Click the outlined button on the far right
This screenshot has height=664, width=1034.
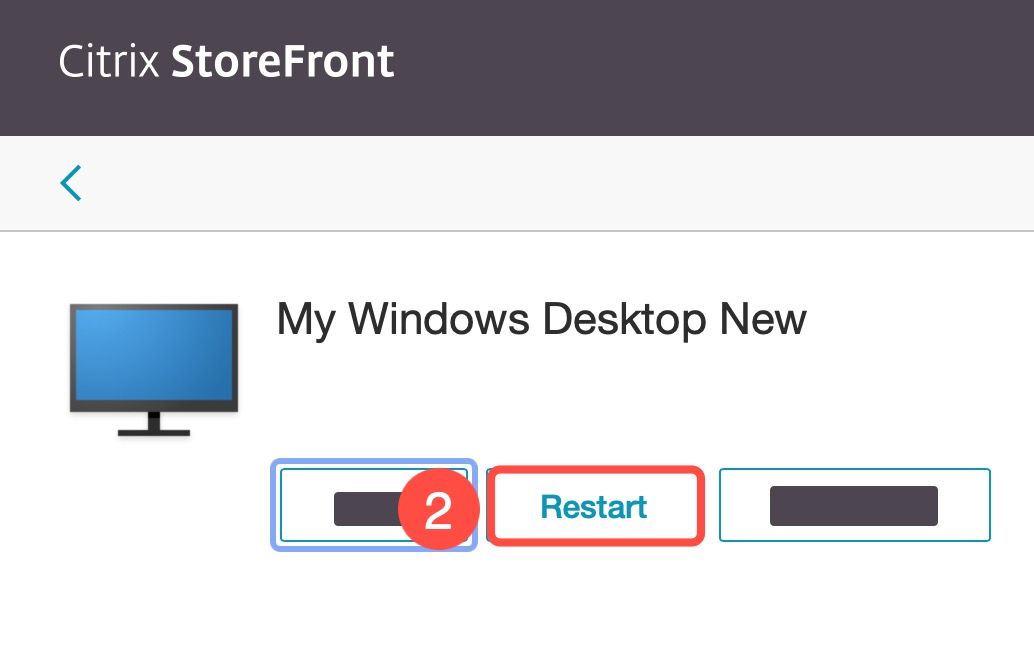click(854, 505)
